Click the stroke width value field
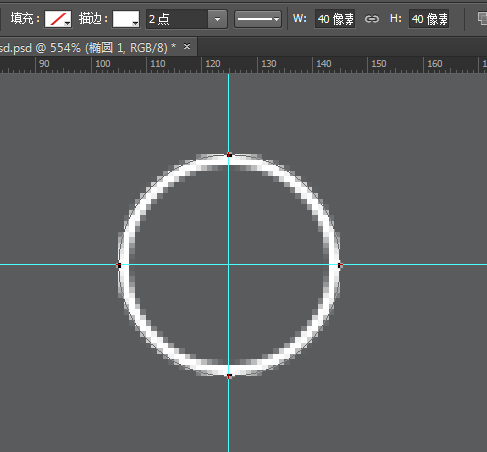Screen dimensions: 487x452 (177, 19)
